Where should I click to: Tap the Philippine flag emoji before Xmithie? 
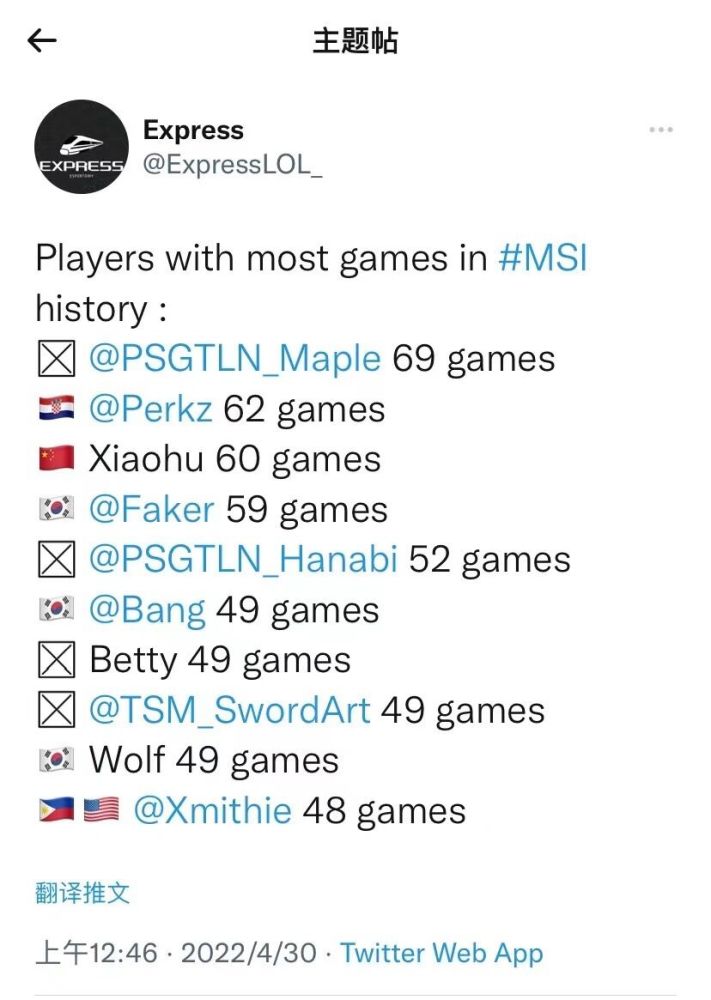point(56,811)
